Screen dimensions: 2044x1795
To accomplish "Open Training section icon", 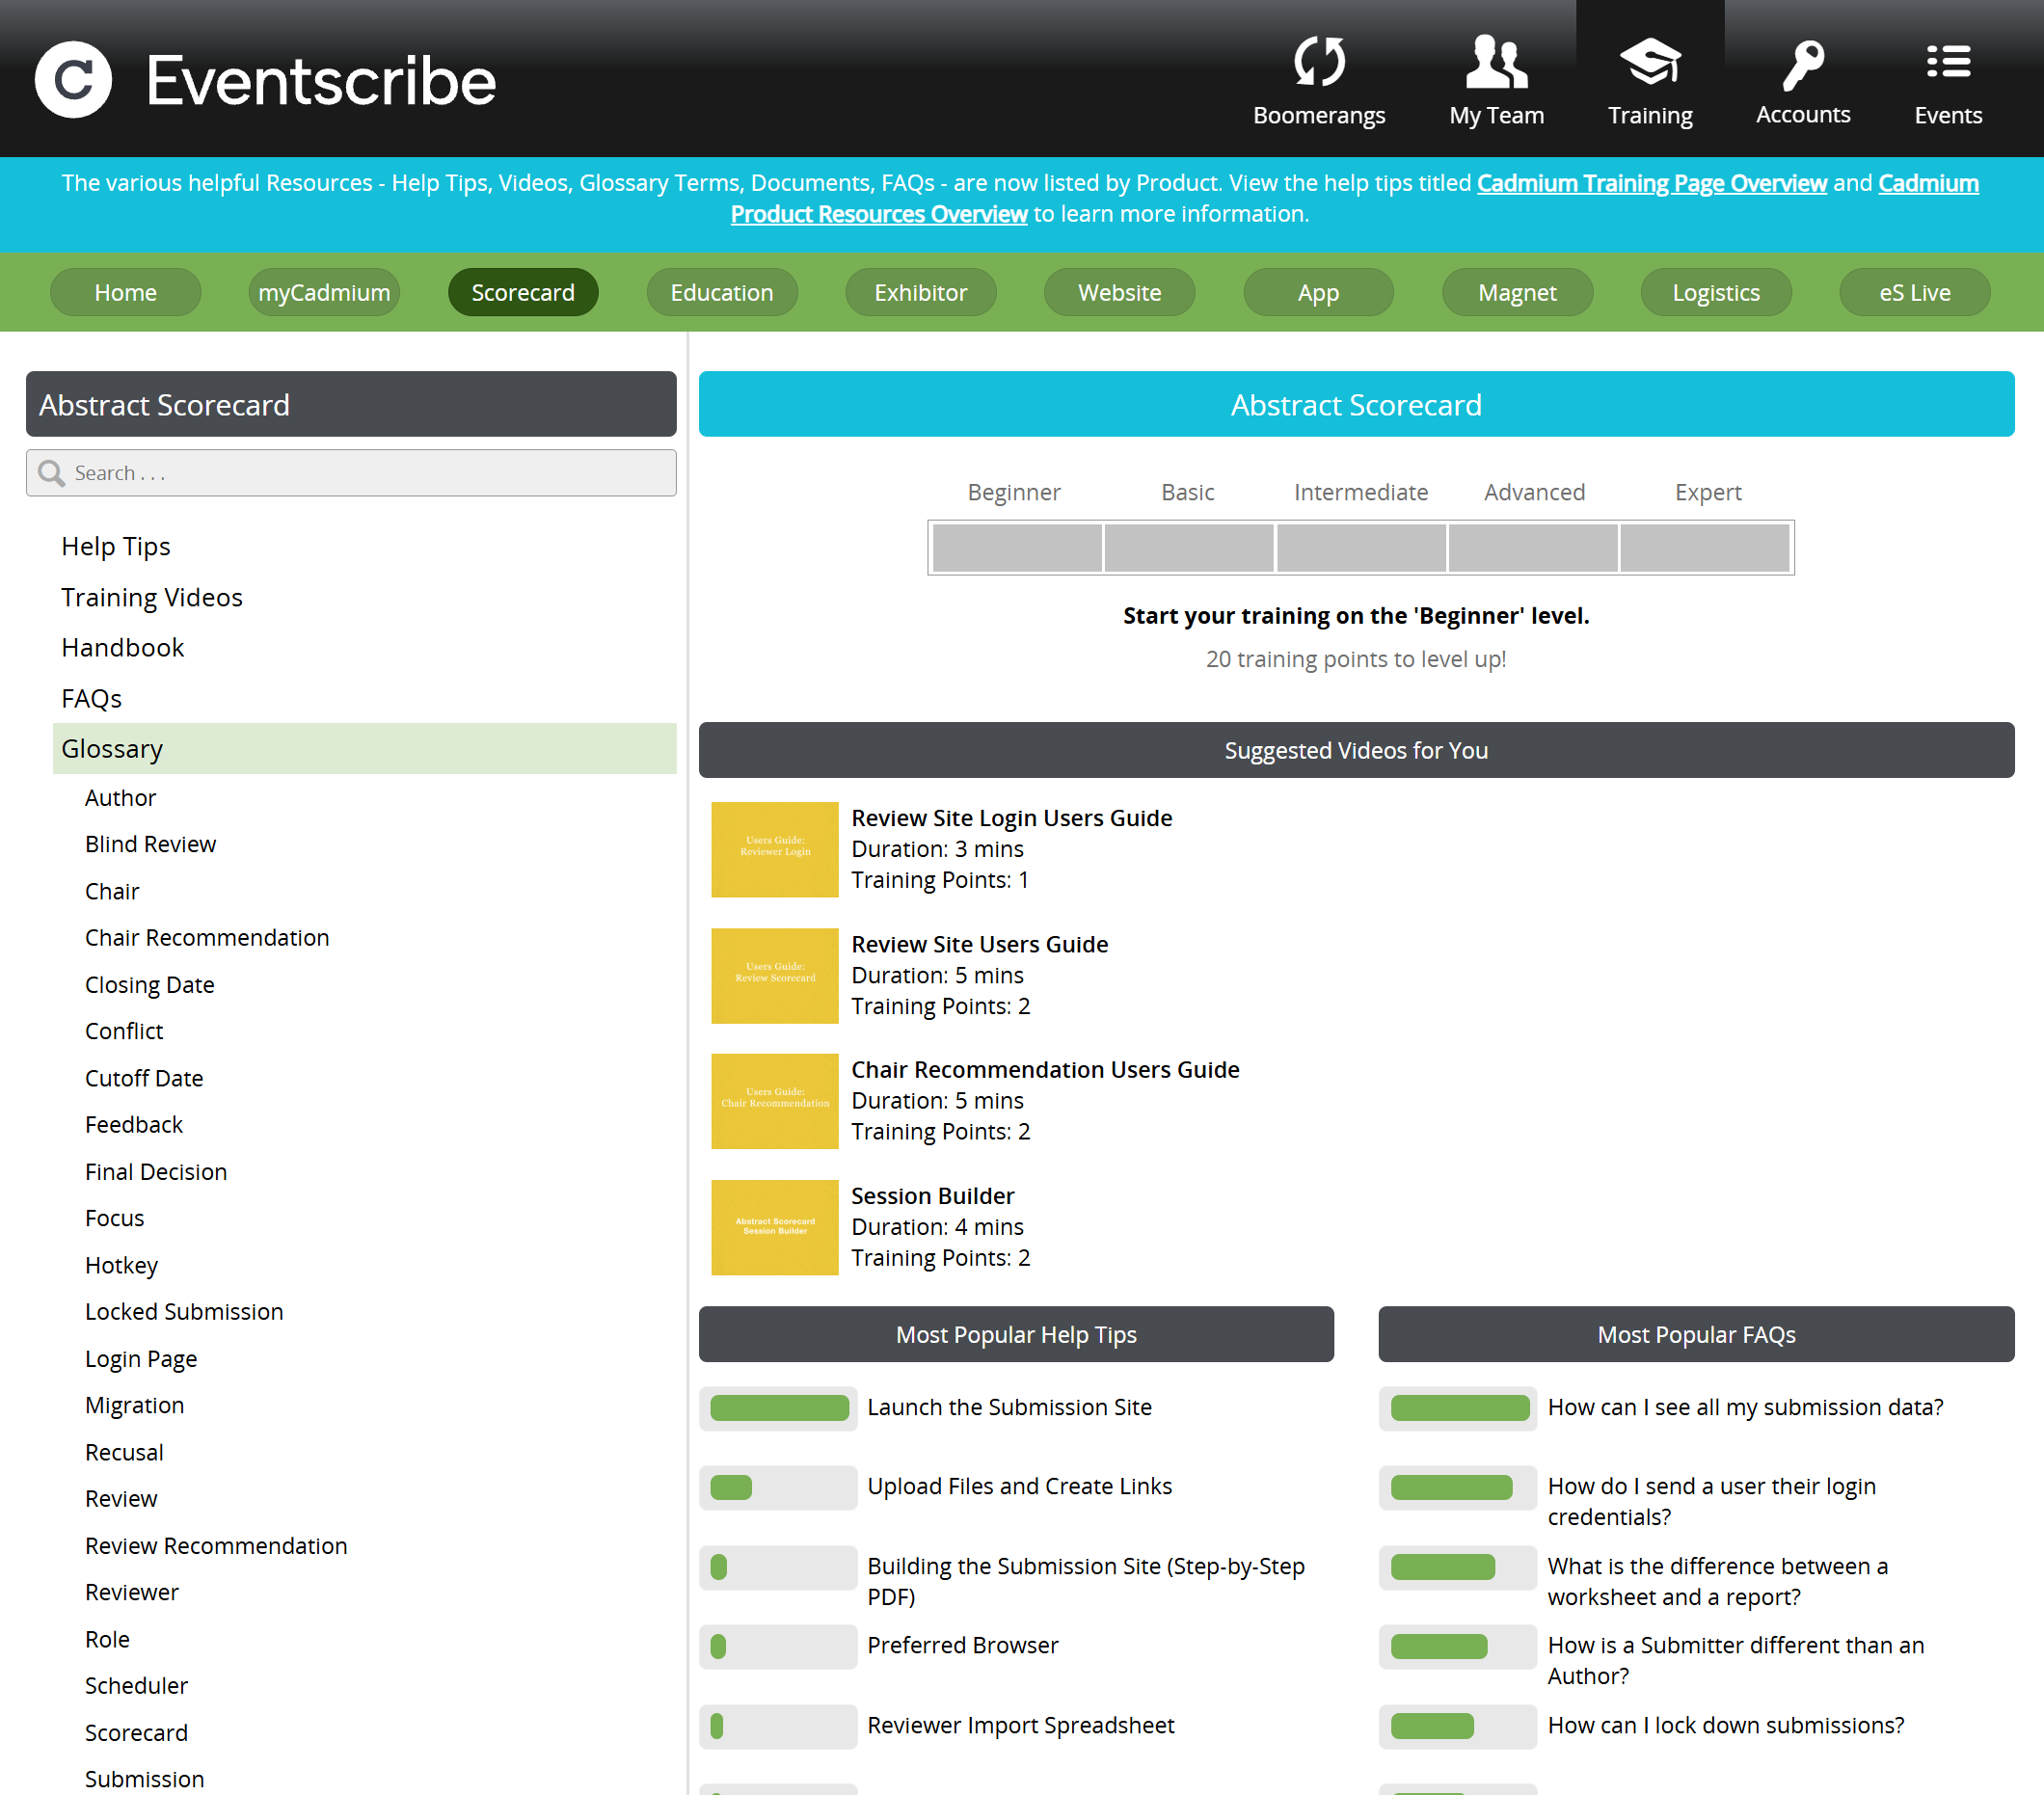I will click(1649, 62).
